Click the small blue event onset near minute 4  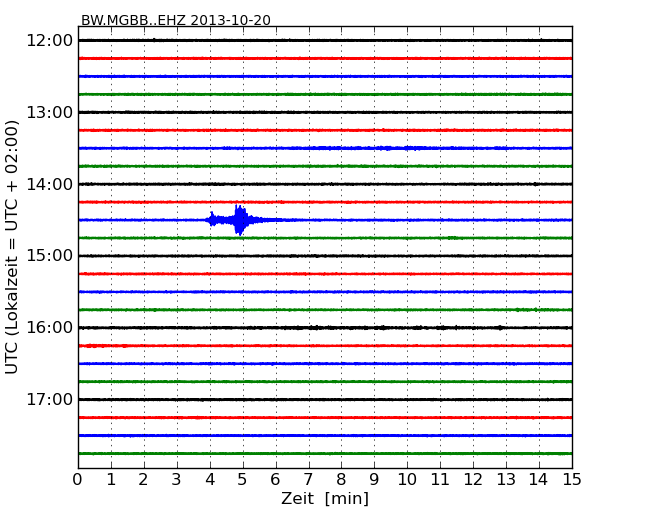click(212, 219)
